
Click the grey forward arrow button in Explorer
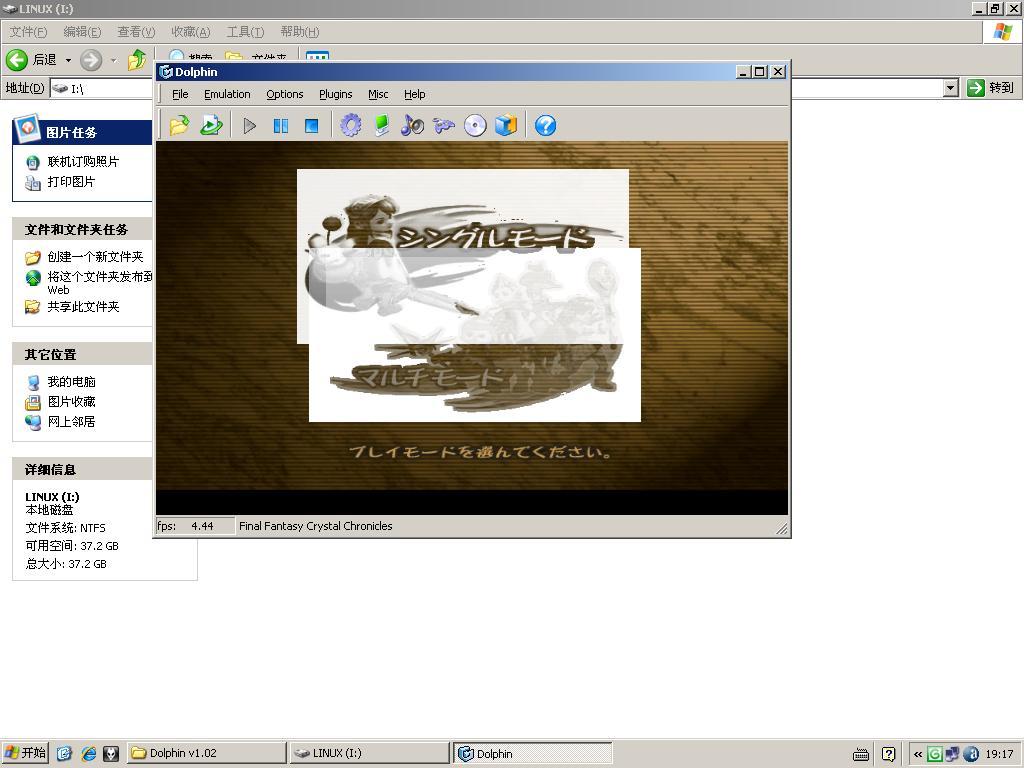point(91,60)
